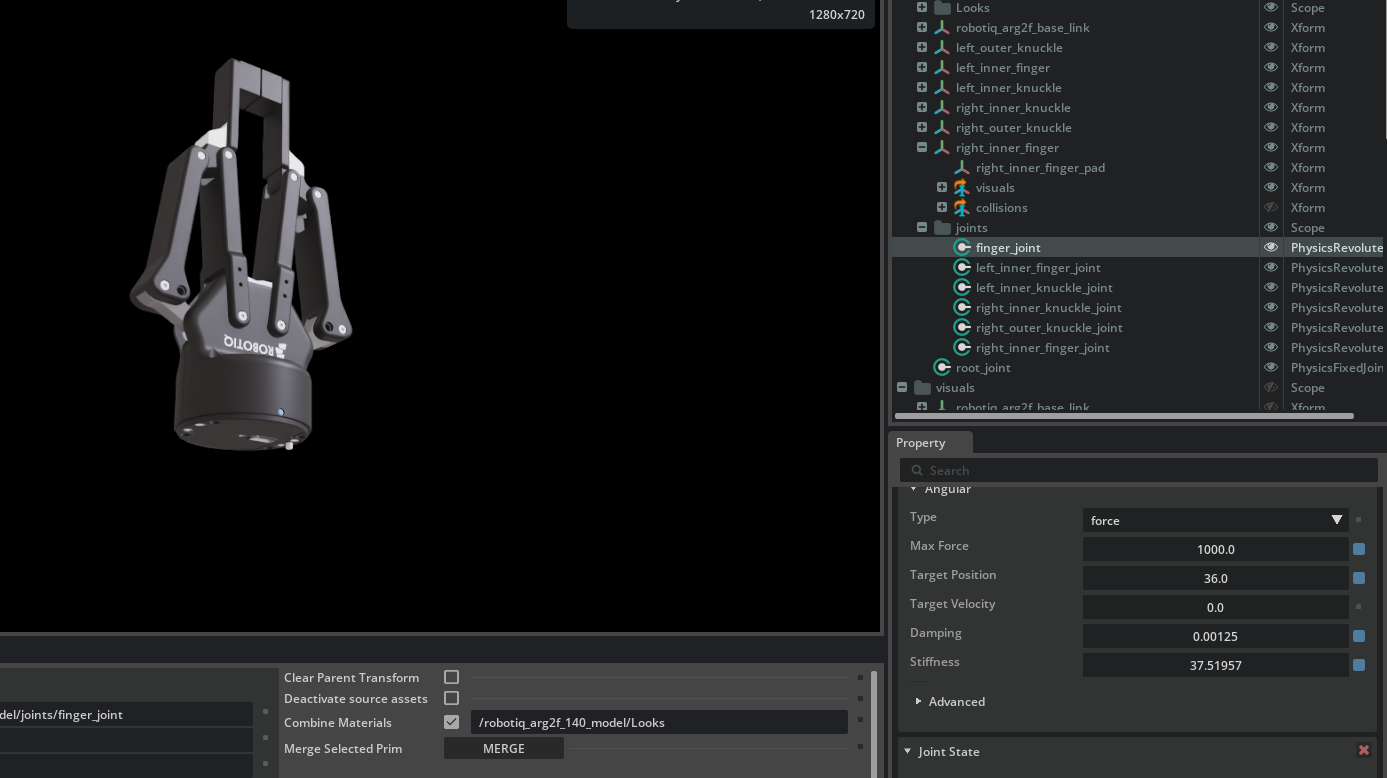
Task: Click the root_joint fixed joint icon
Action: (942, 367)
